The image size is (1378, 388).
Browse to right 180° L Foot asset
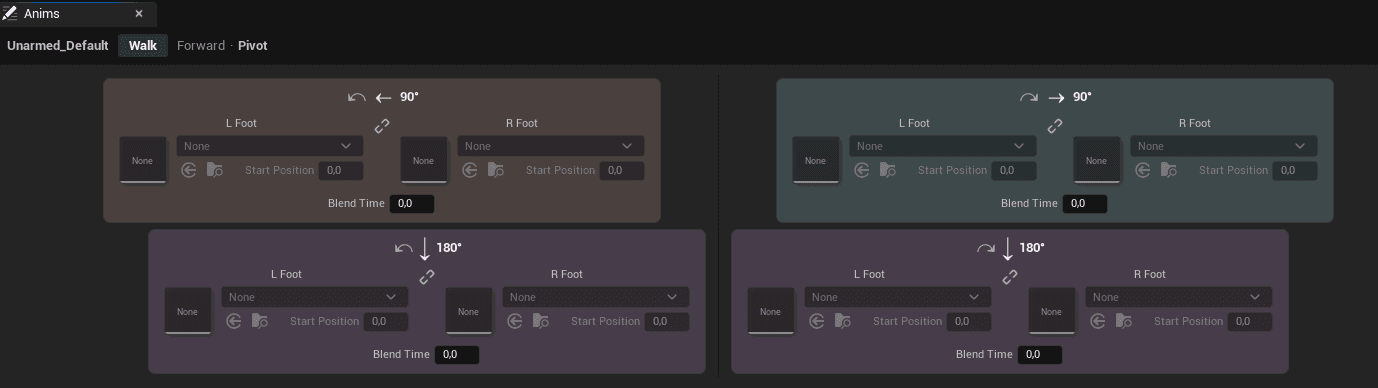(843, 321)
